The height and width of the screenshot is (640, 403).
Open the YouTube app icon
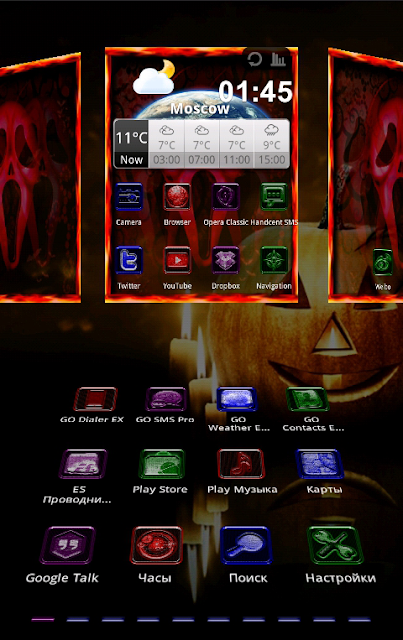pos(177,260)
